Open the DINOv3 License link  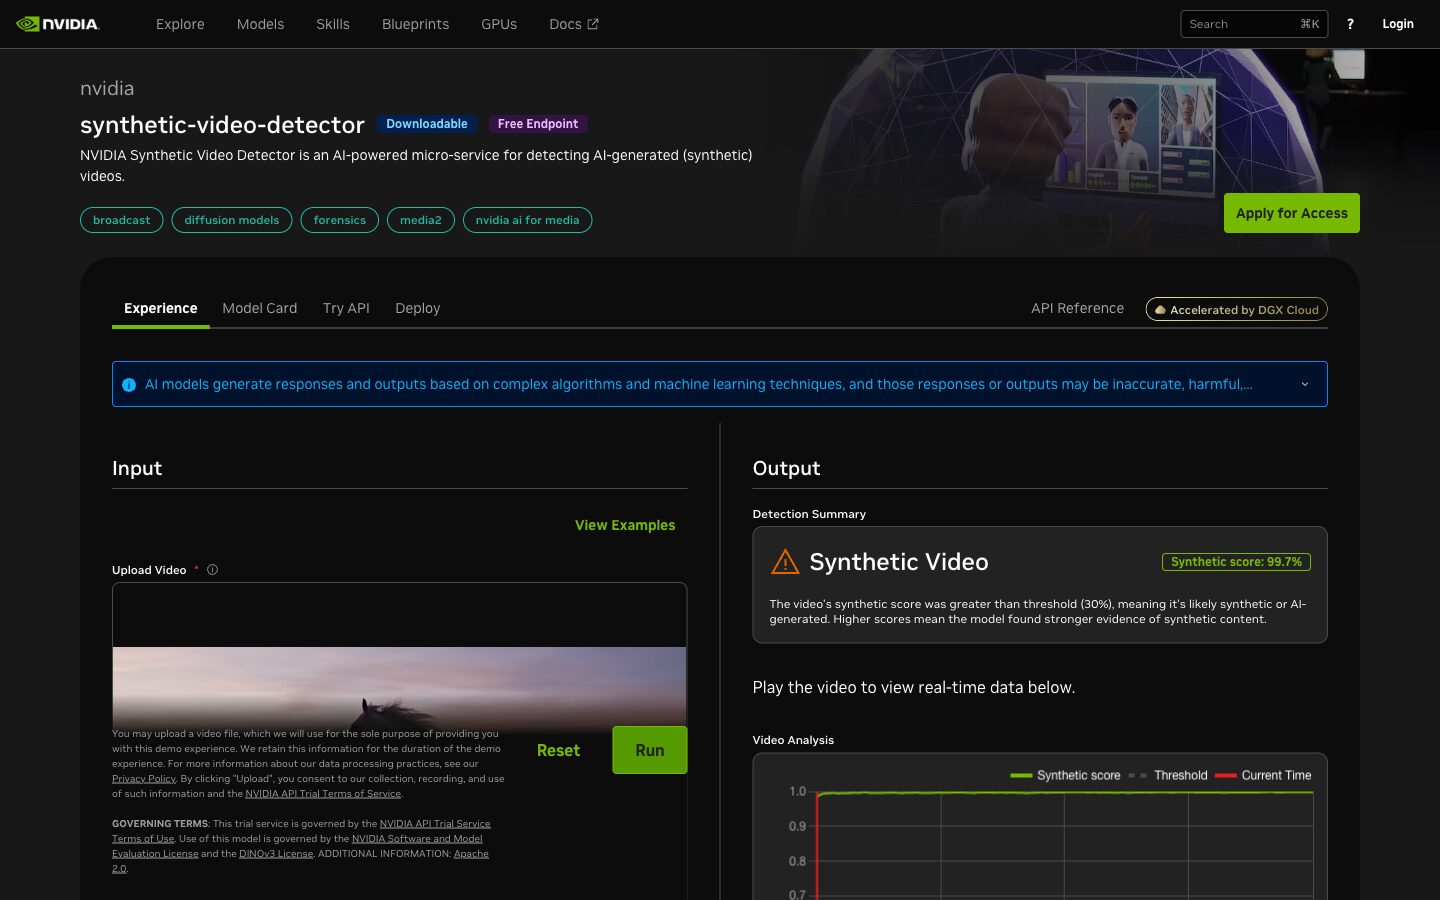point(276,853)
